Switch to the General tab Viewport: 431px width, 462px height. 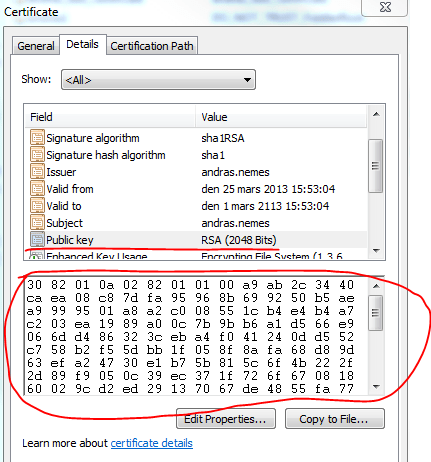tap(36, 46)
